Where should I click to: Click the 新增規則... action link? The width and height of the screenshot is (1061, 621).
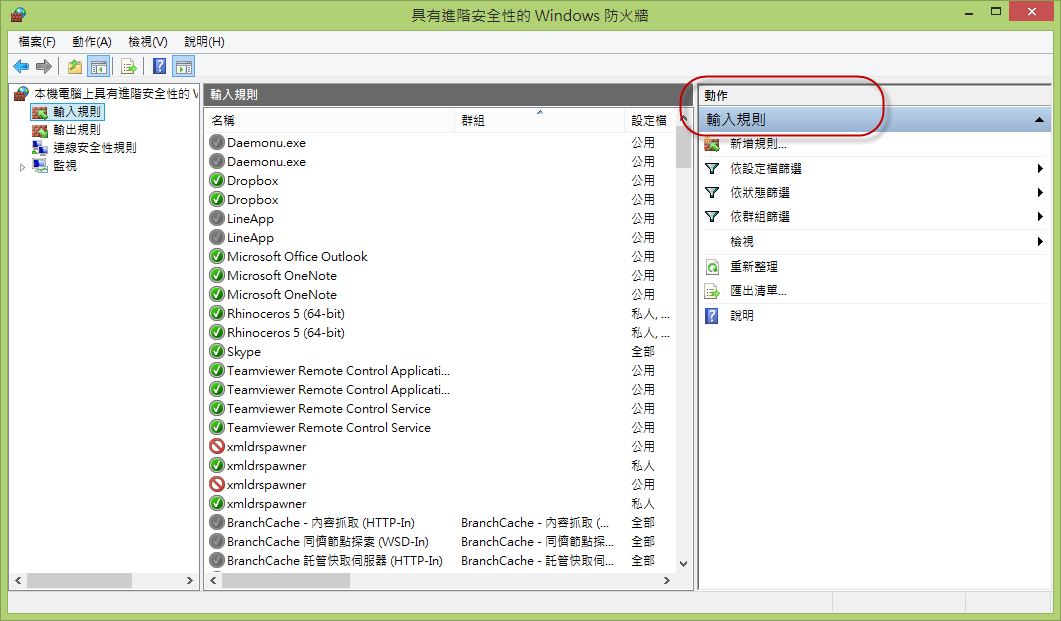(x=758, y=144)
